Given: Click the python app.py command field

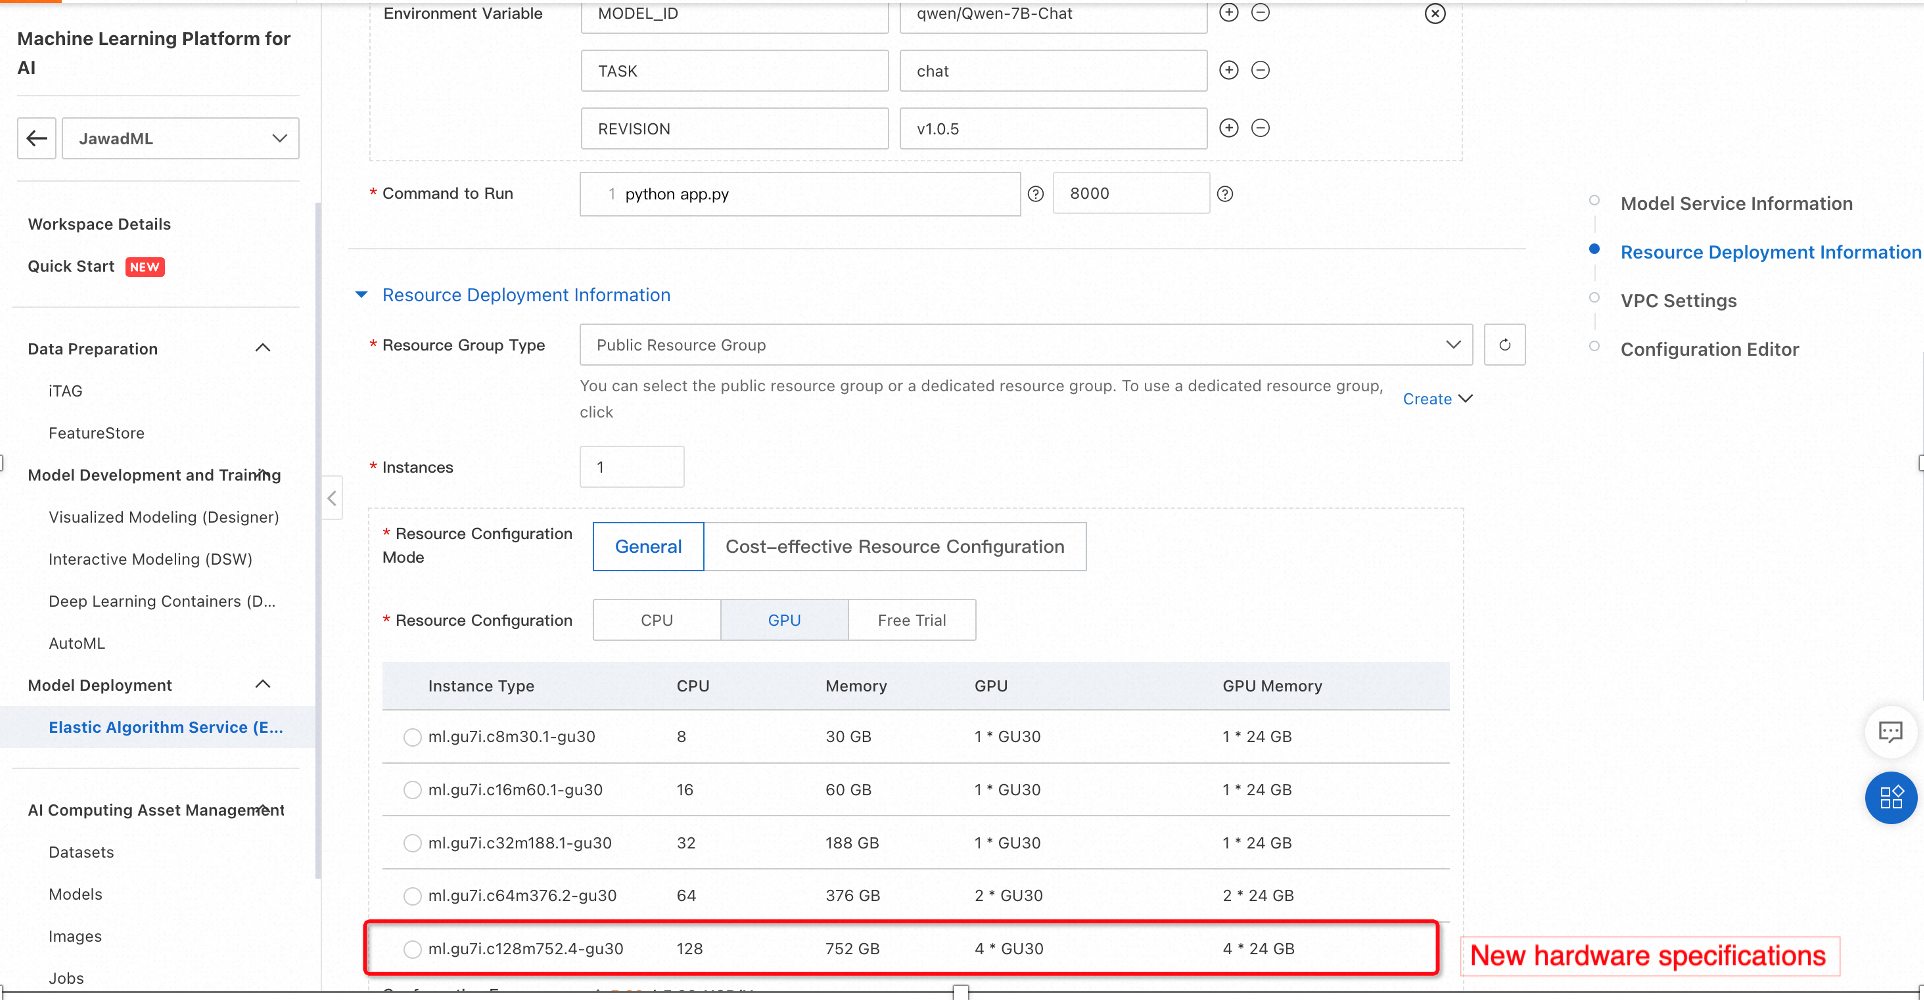Looking at the screenshot, I should [800, 194].
